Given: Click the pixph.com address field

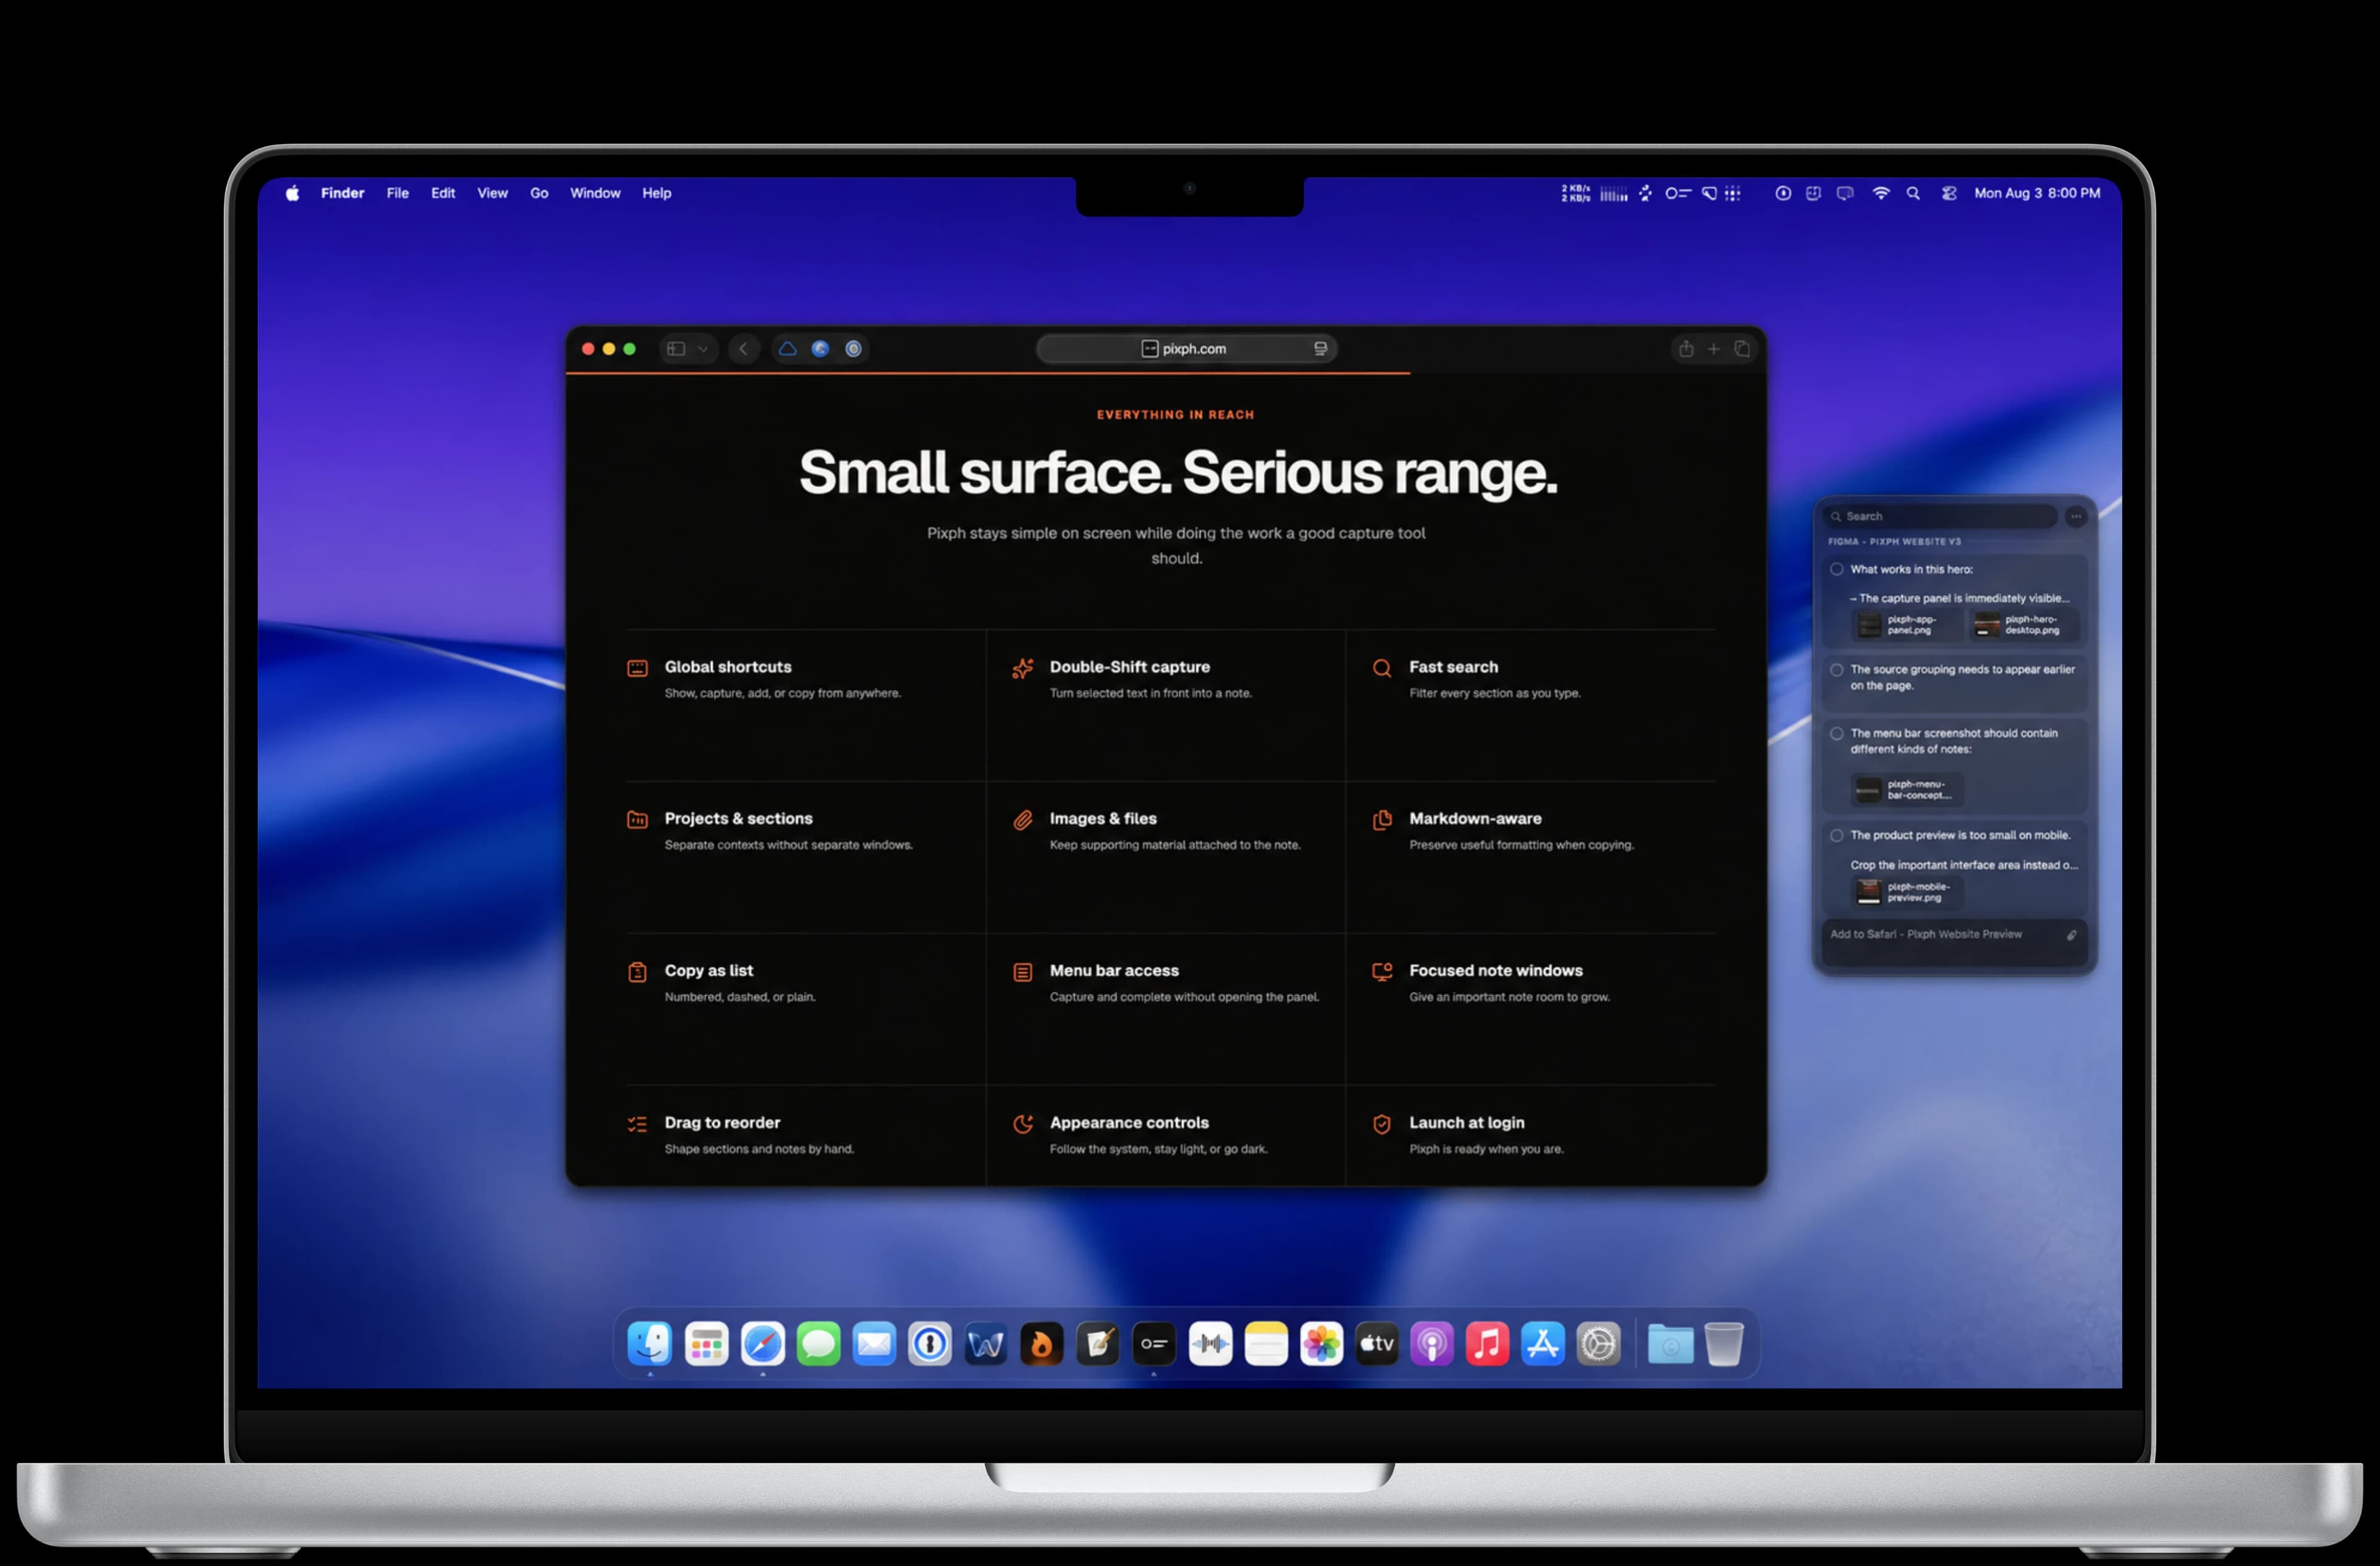Looking at the screenshot, I should [1187, 349].
